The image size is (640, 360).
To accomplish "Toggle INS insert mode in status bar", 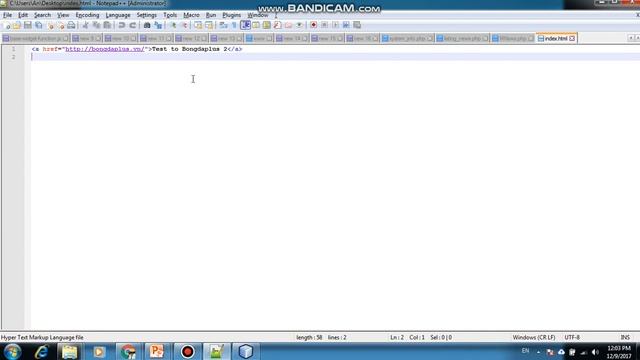I will pos(625,338).
